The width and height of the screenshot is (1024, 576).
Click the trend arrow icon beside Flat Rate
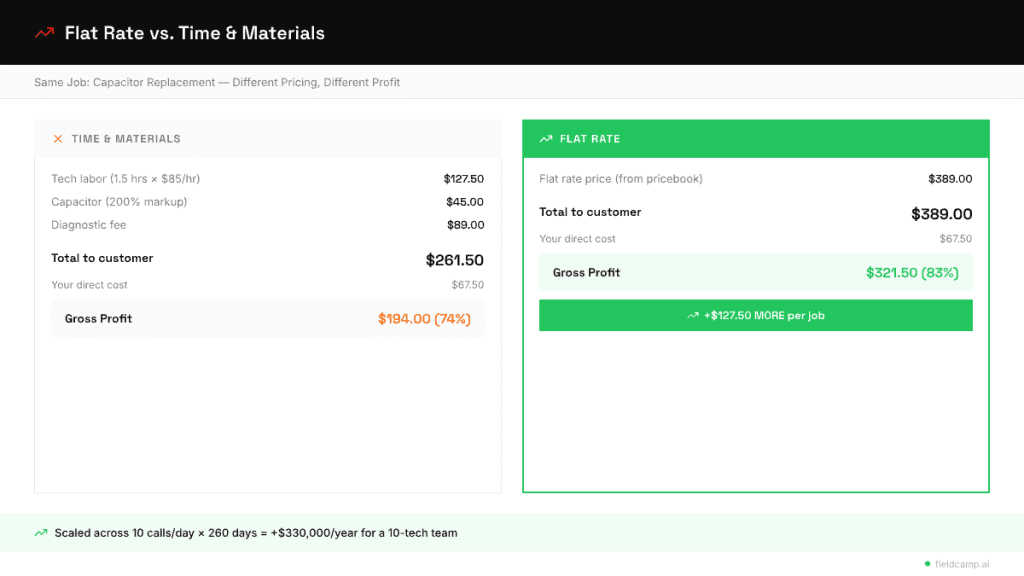[x=546, y=139]
